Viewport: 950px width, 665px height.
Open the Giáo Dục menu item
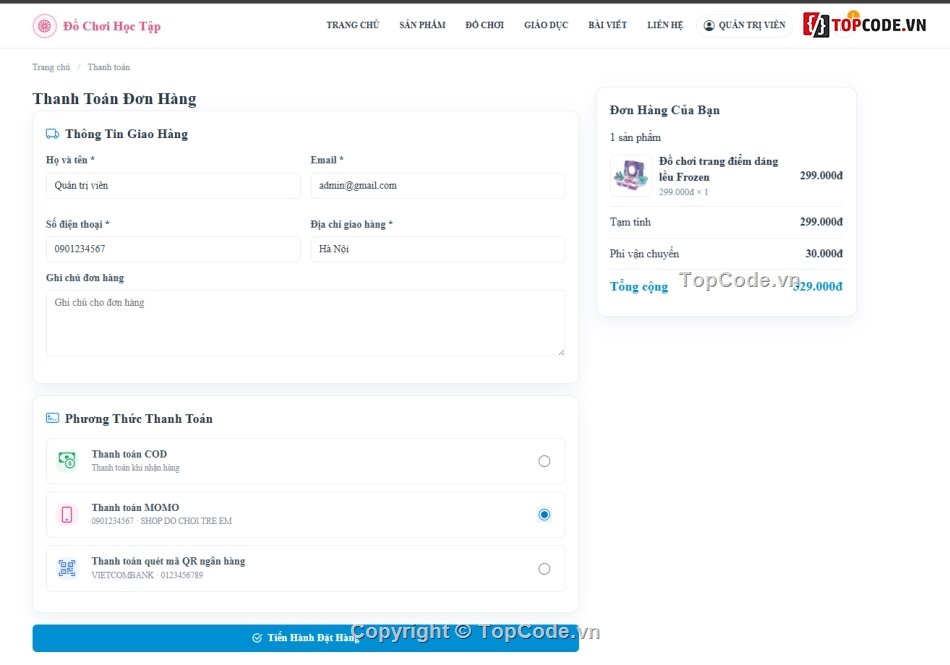click(546, 25)
